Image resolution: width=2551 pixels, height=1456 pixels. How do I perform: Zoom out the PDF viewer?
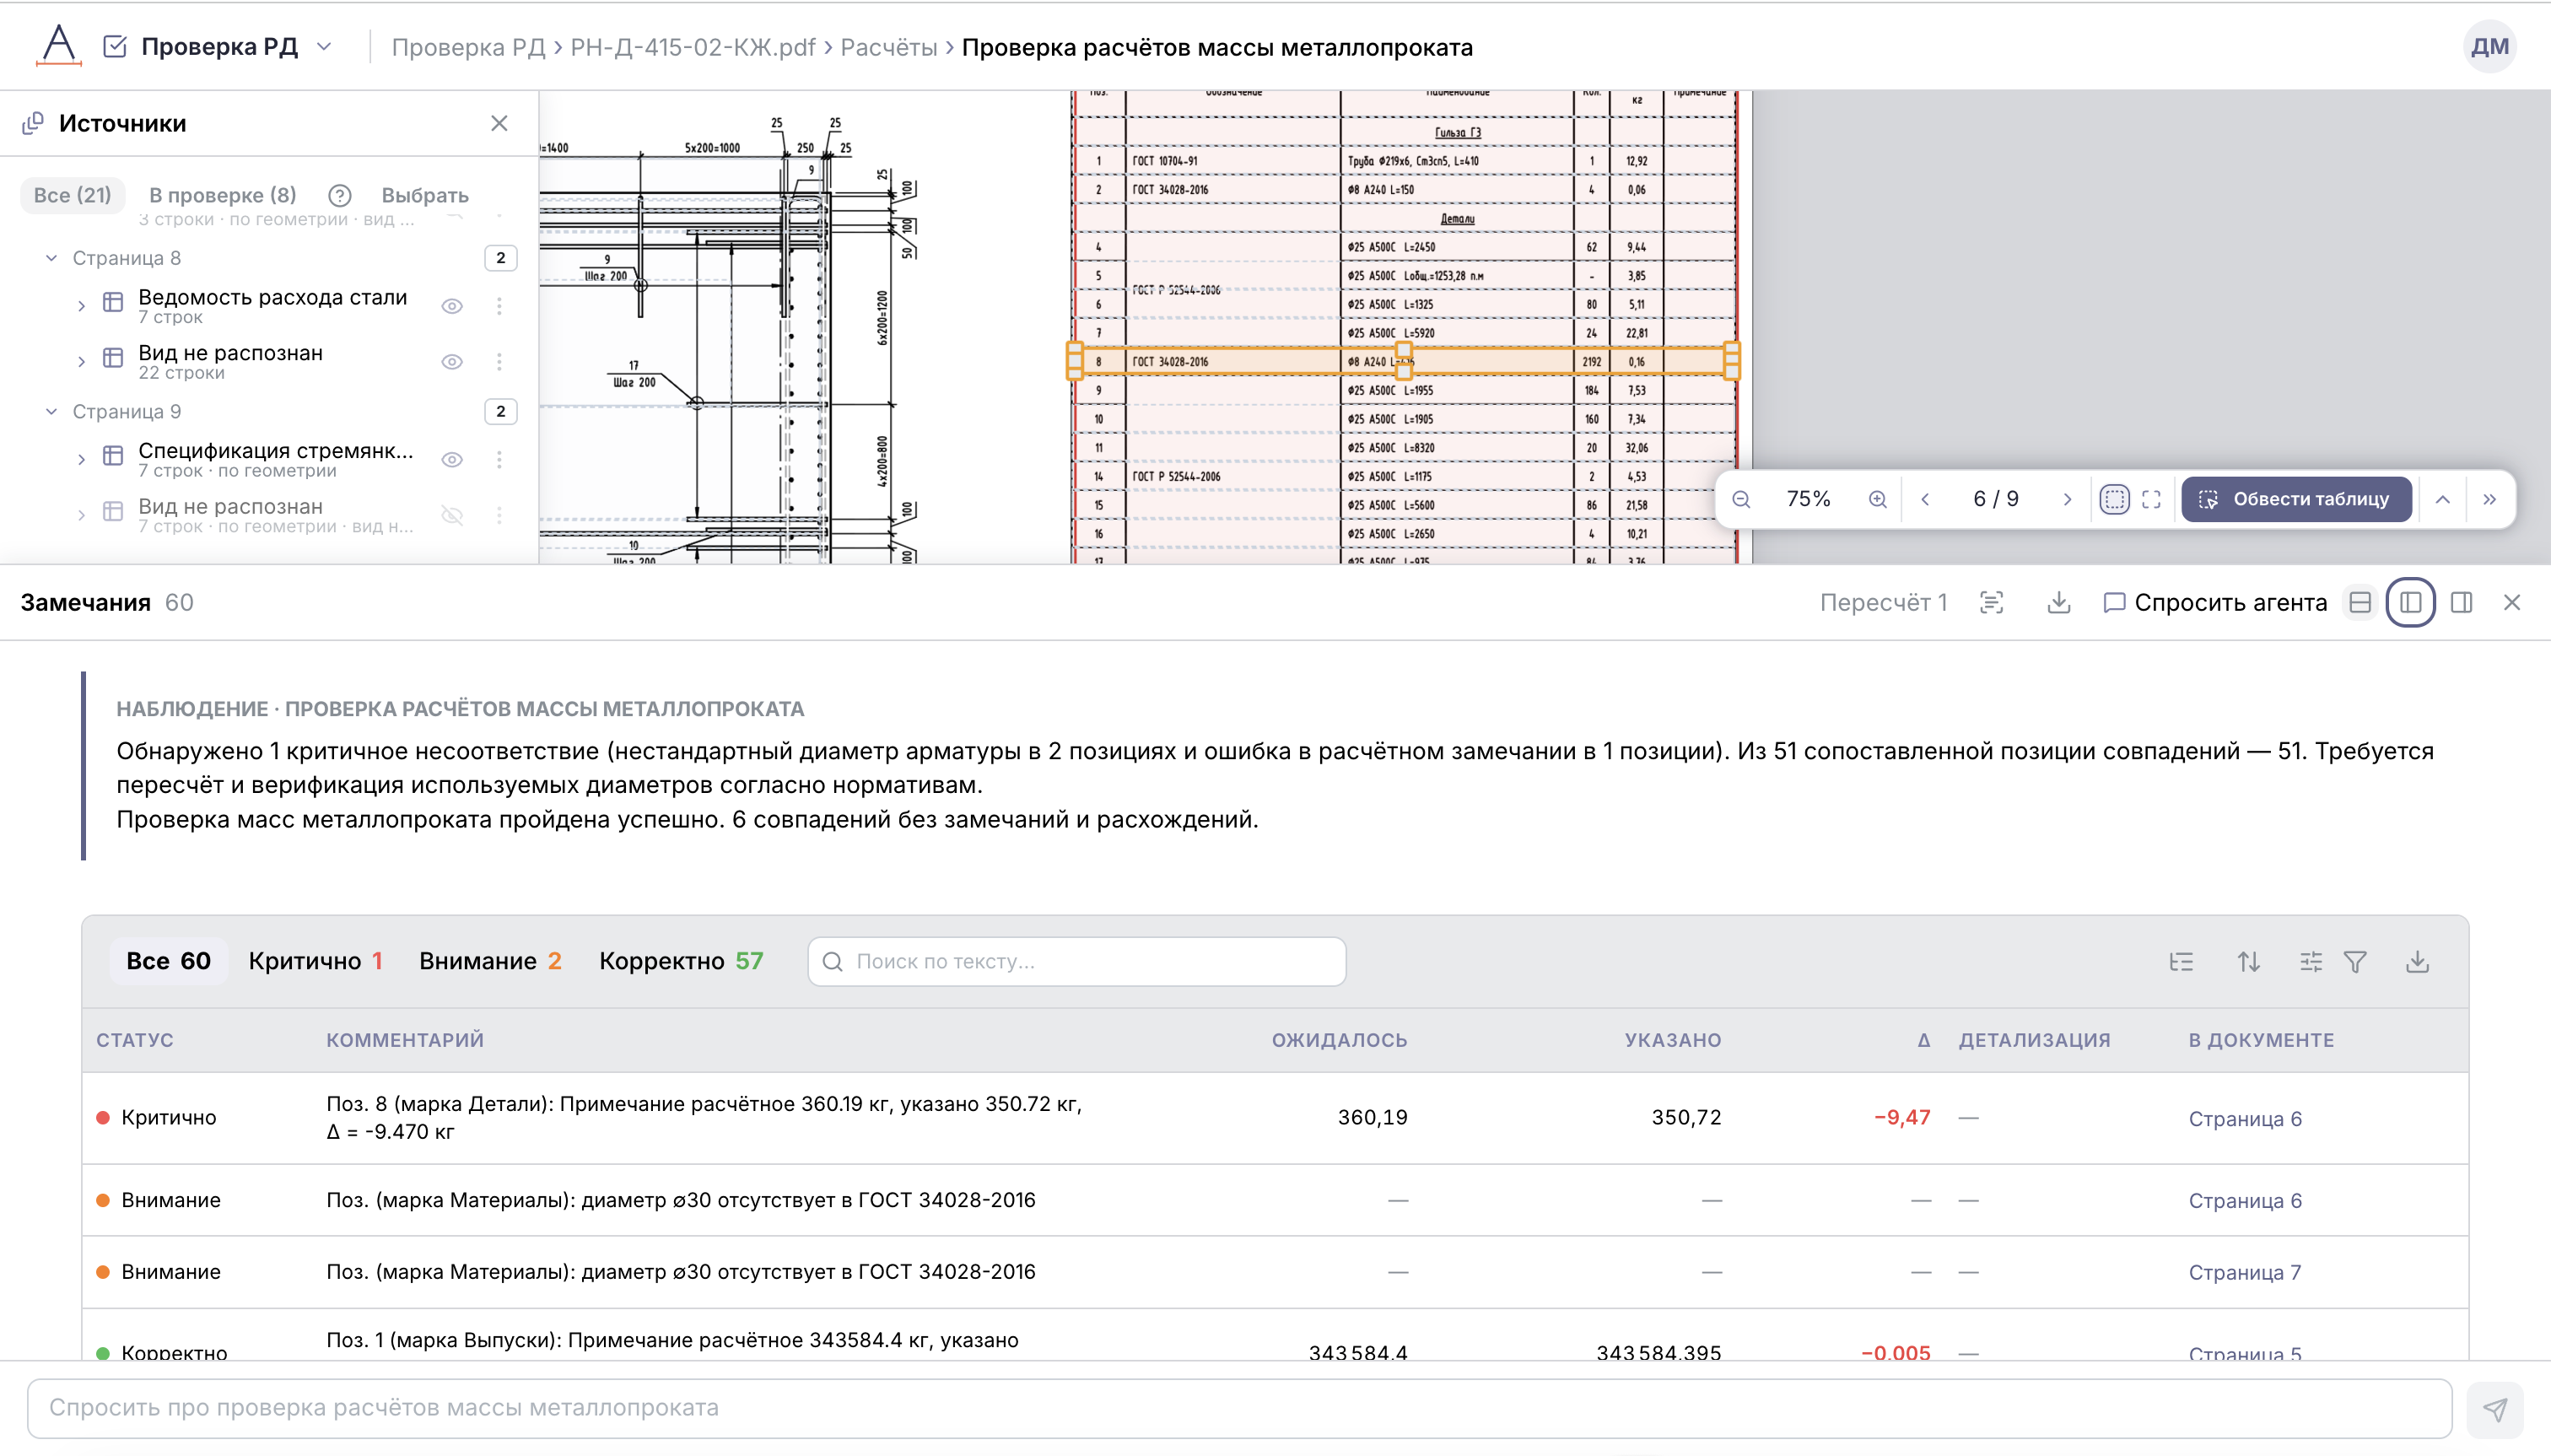click(x=1741, y=499)
